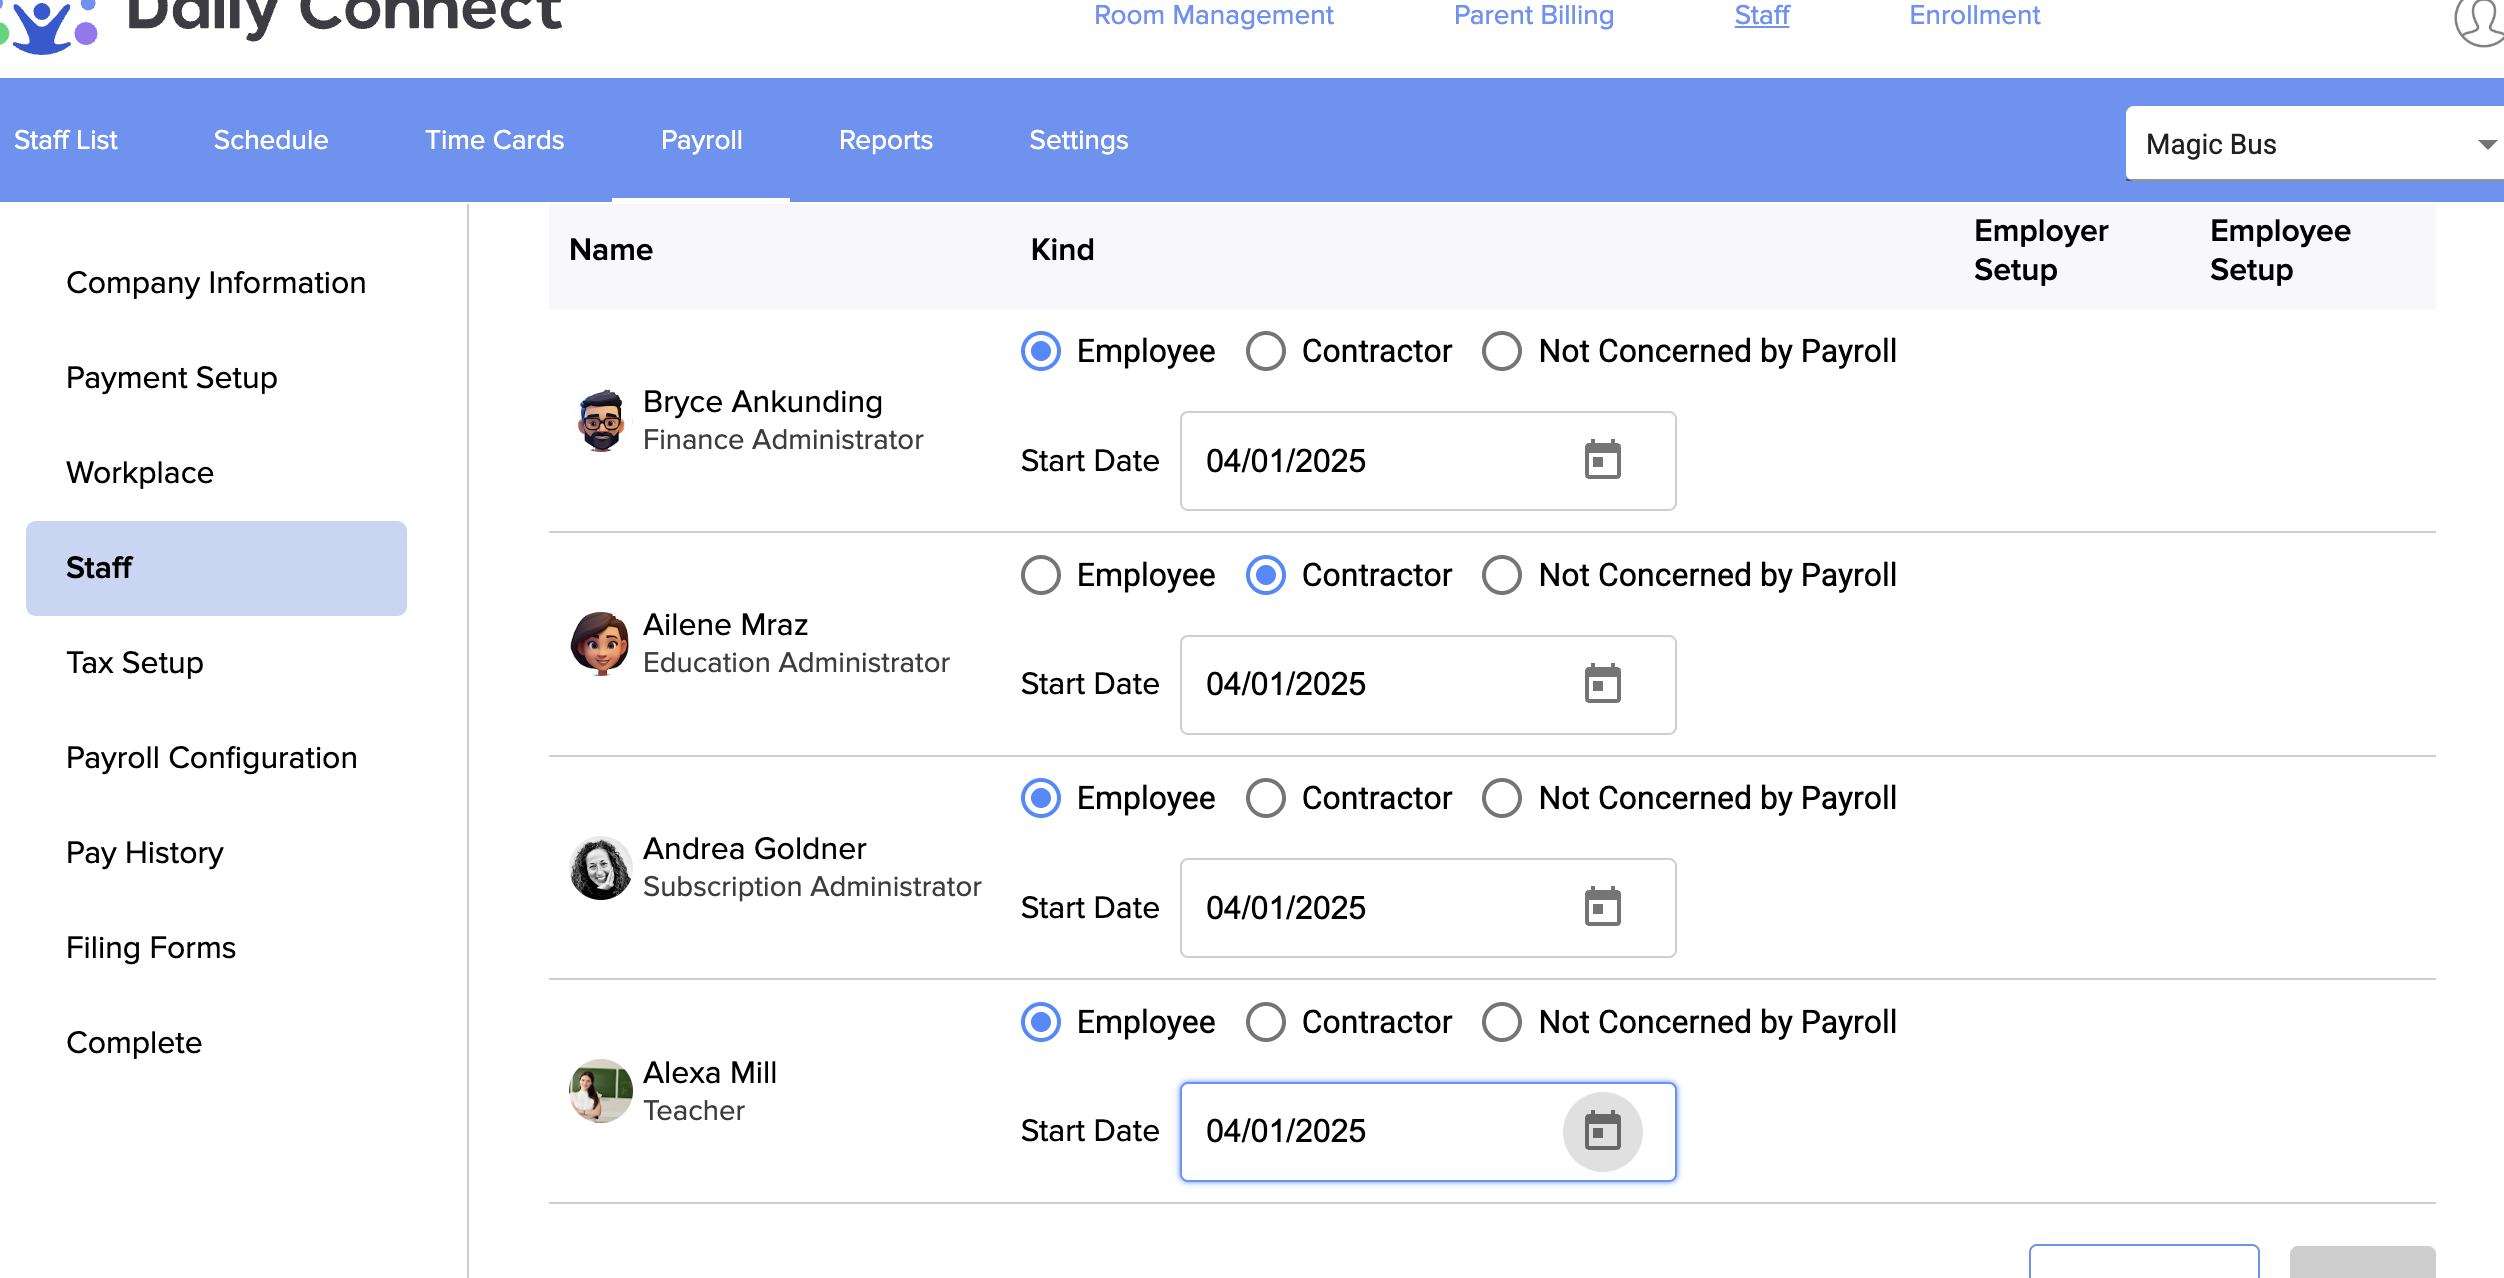
Task: Set Bryce Ankunding as Contractor
Action: coord(1266,352)
